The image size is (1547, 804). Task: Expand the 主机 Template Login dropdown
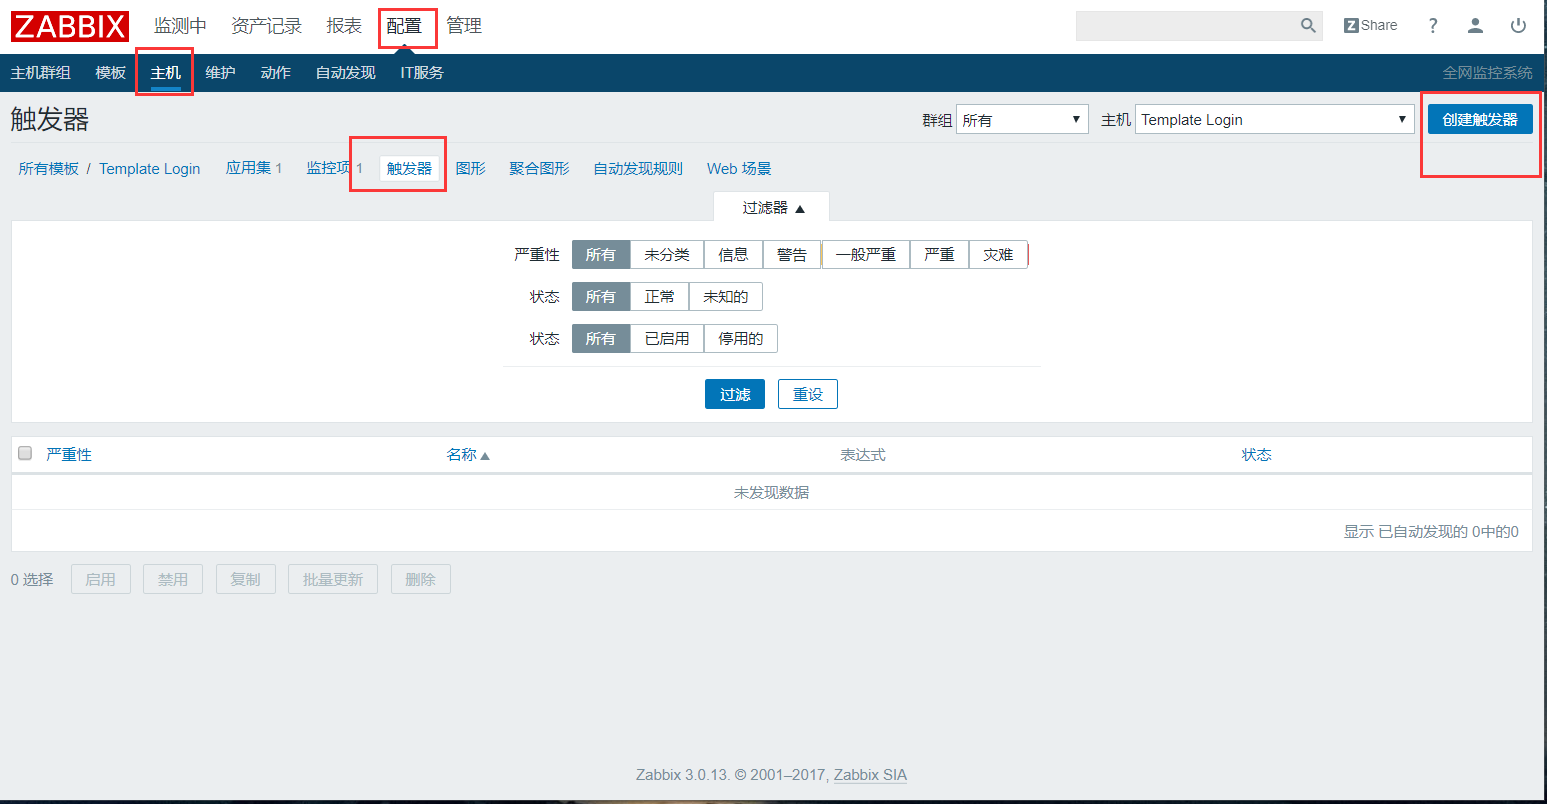click(x=1275, y=120)
